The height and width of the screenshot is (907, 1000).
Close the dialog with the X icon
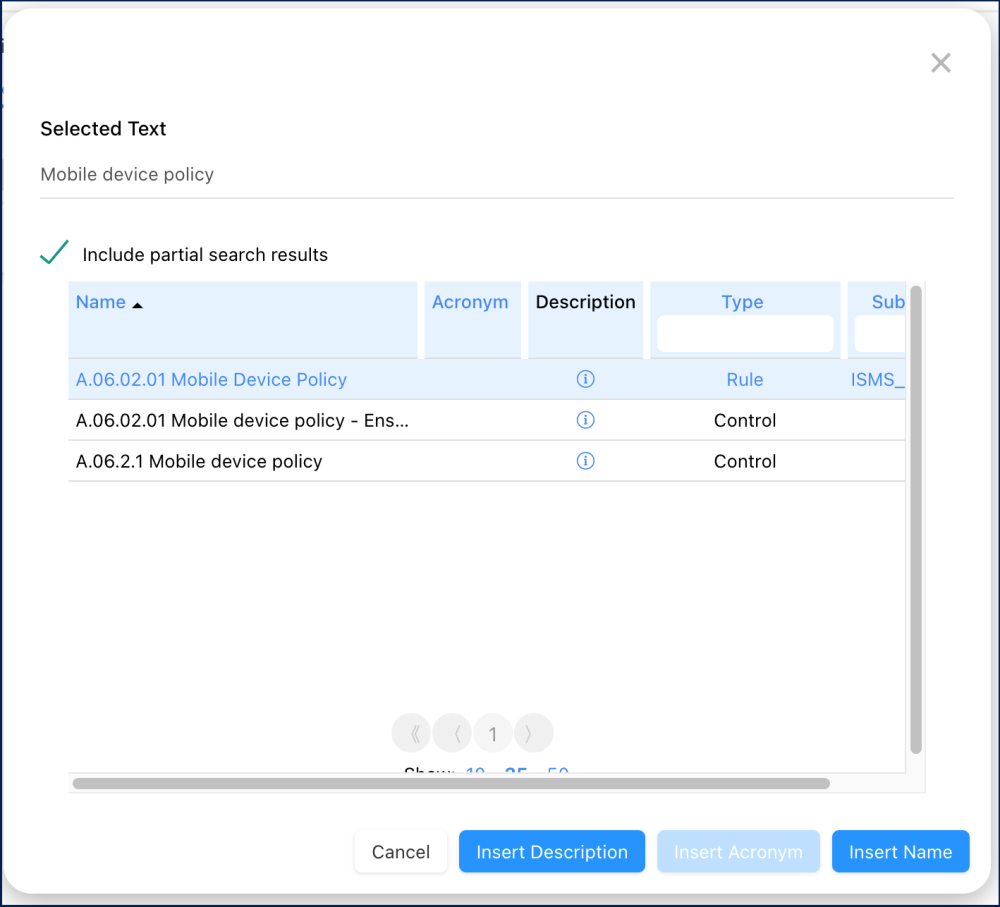pyautogui.click(x=940, y=64)
